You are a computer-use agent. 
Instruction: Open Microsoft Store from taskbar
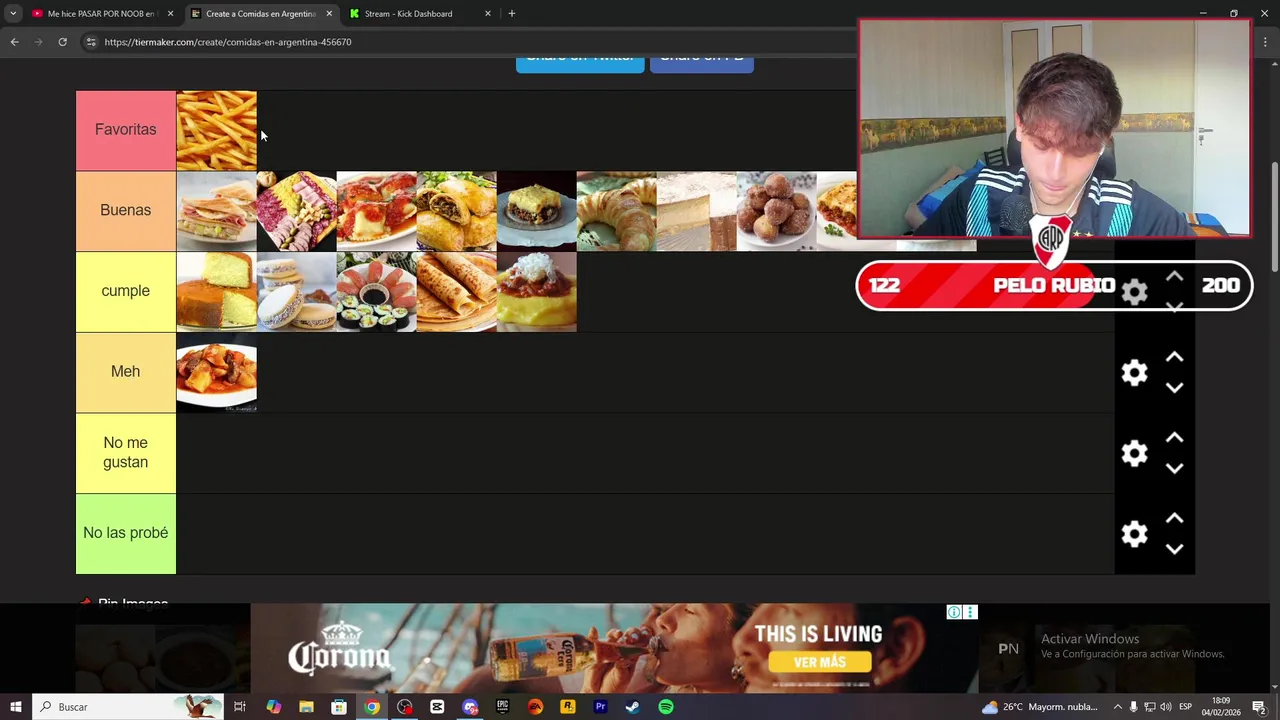pyautogui.click(x=339, y=707)
